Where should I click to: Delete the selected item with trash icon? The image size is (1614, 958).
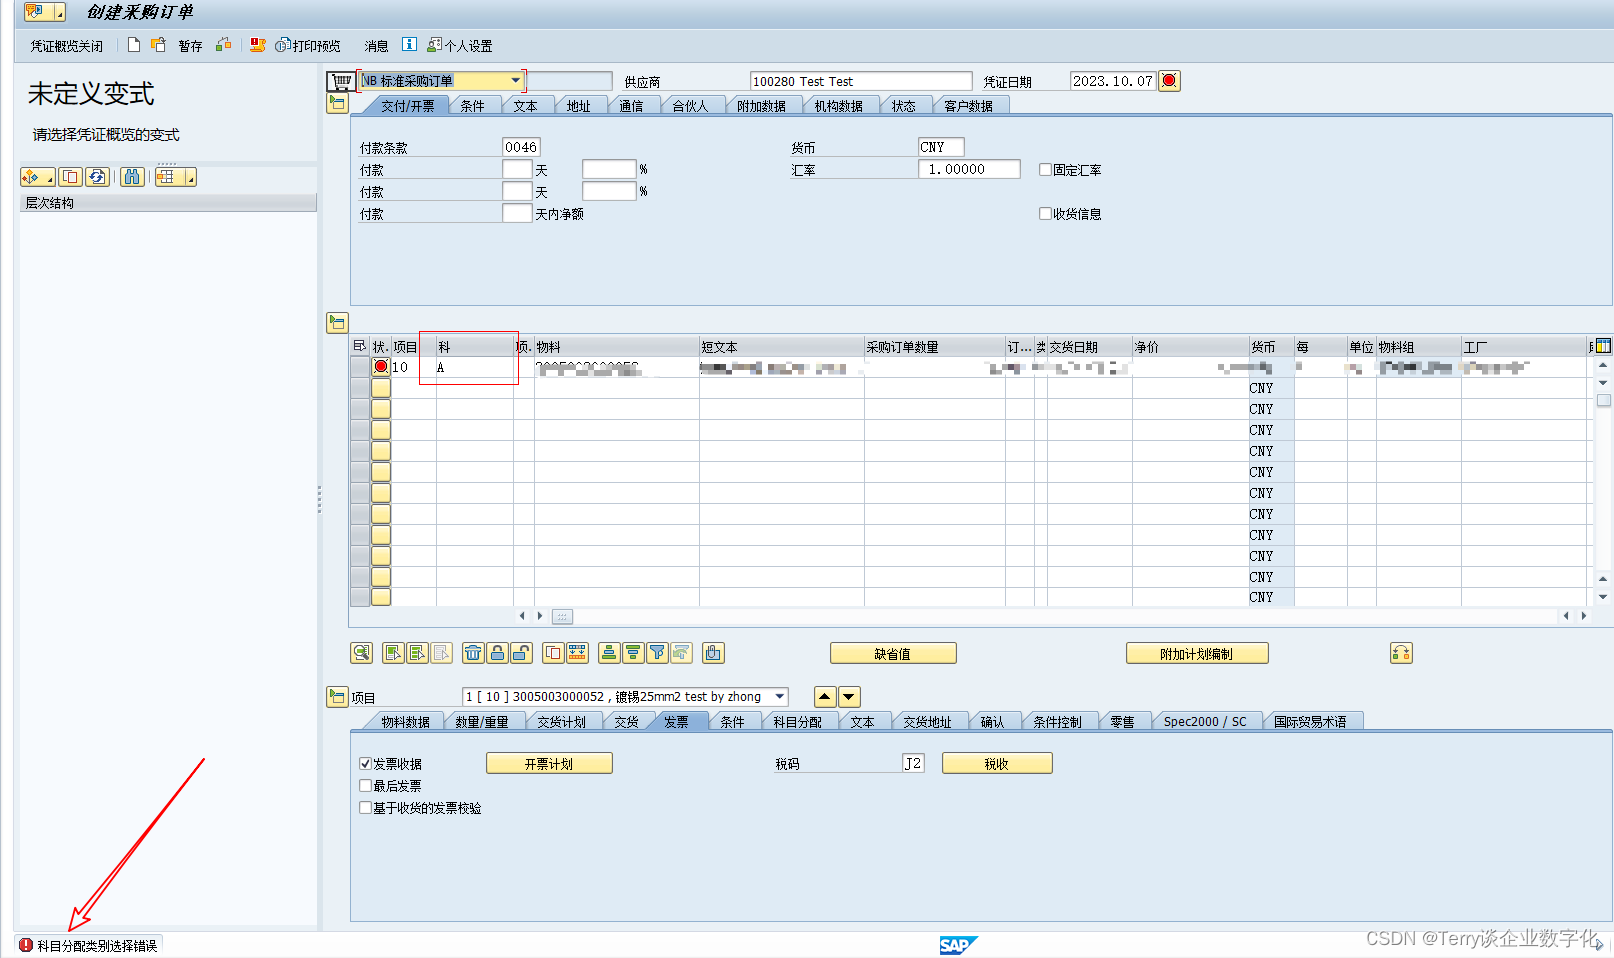coord(473,653)
